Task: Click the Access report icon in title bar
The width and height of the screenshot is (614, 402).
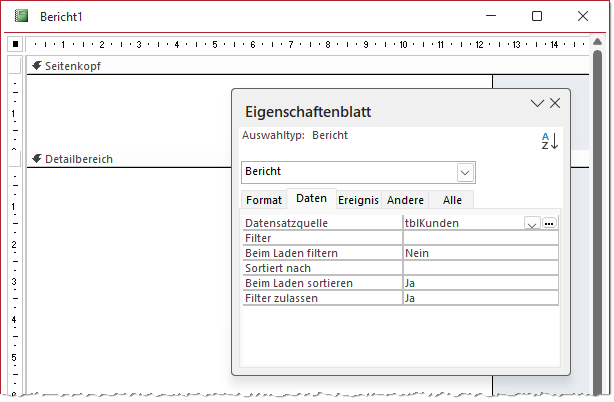Action: point(21,16)
